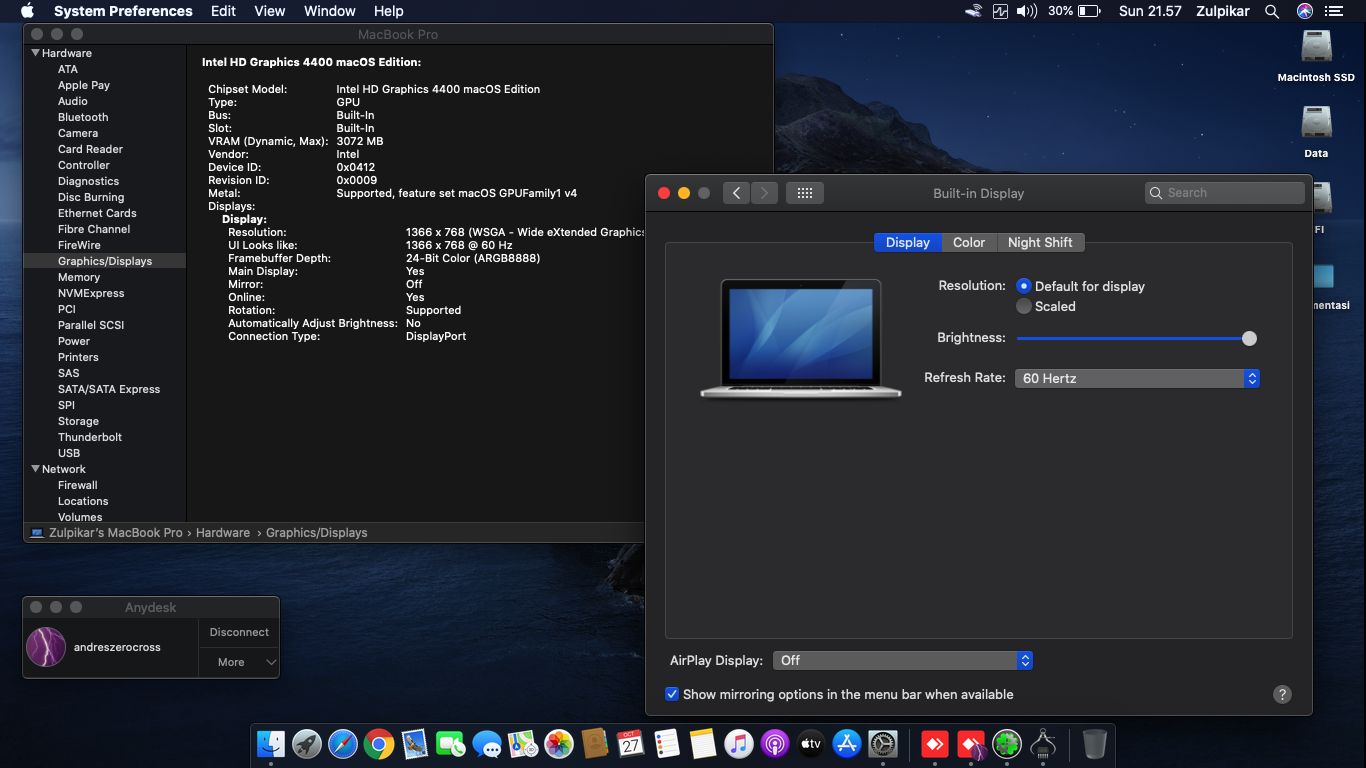Viewport: 1366px width, 768px height.
Task: Open the Help menu
Action: (x=388, y=11)
